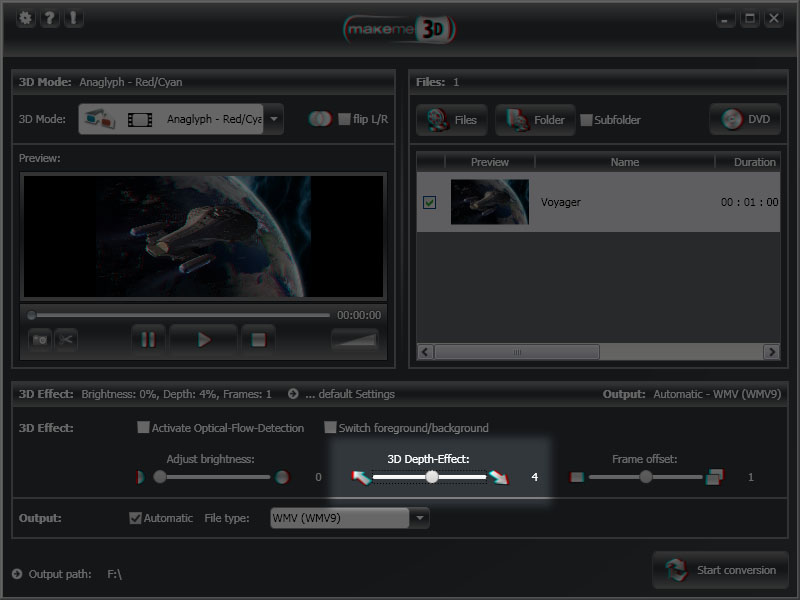Click the Start conversion button

(720, 570)
